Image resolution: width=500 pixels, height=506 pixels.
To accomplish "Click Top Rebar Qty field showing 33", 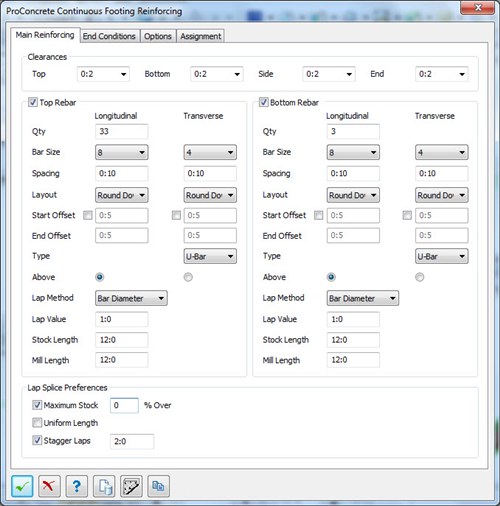I will 122,131.
